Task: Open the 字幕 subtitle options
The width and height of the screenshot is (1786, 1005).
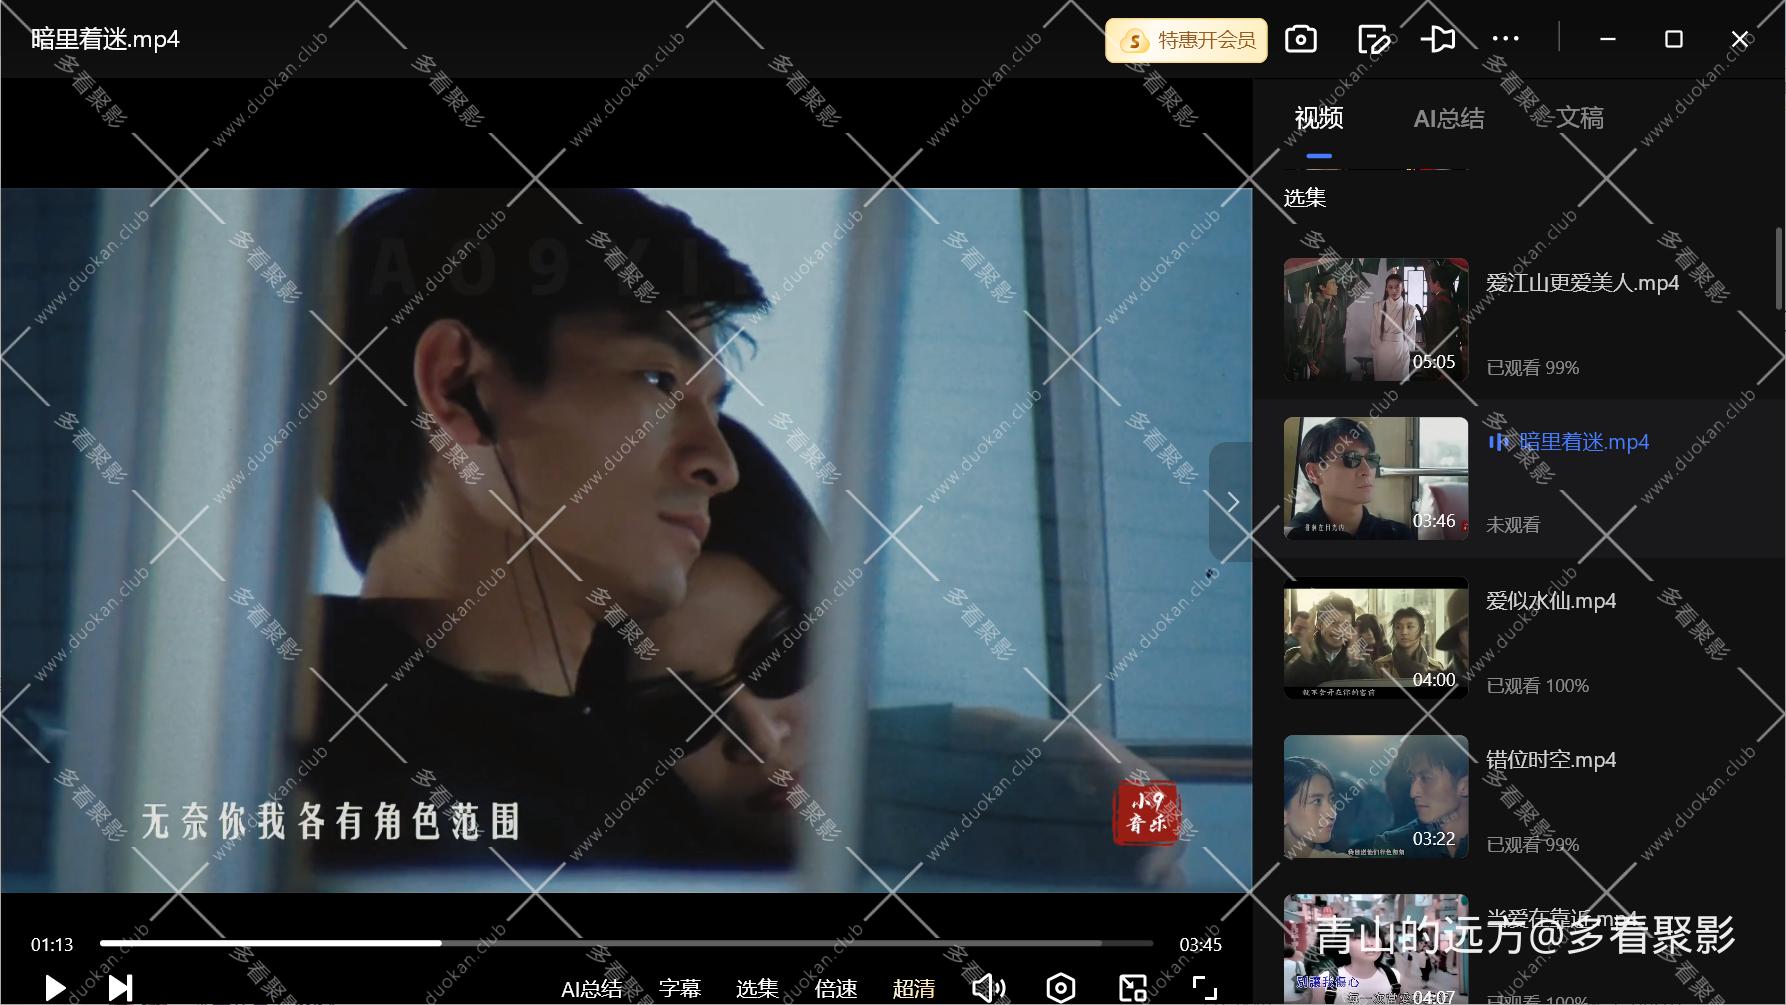Action: (680, 988)
